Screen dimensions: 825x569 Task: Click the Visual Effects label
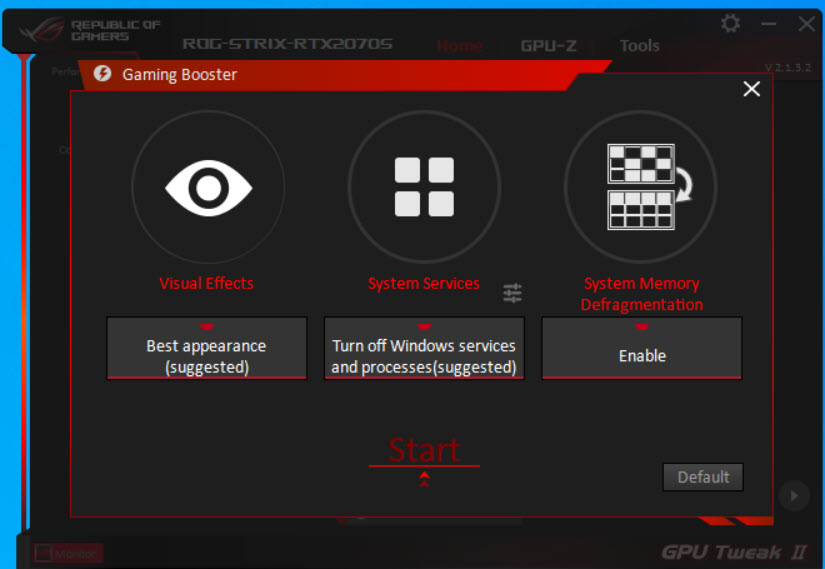pos(206,283)
